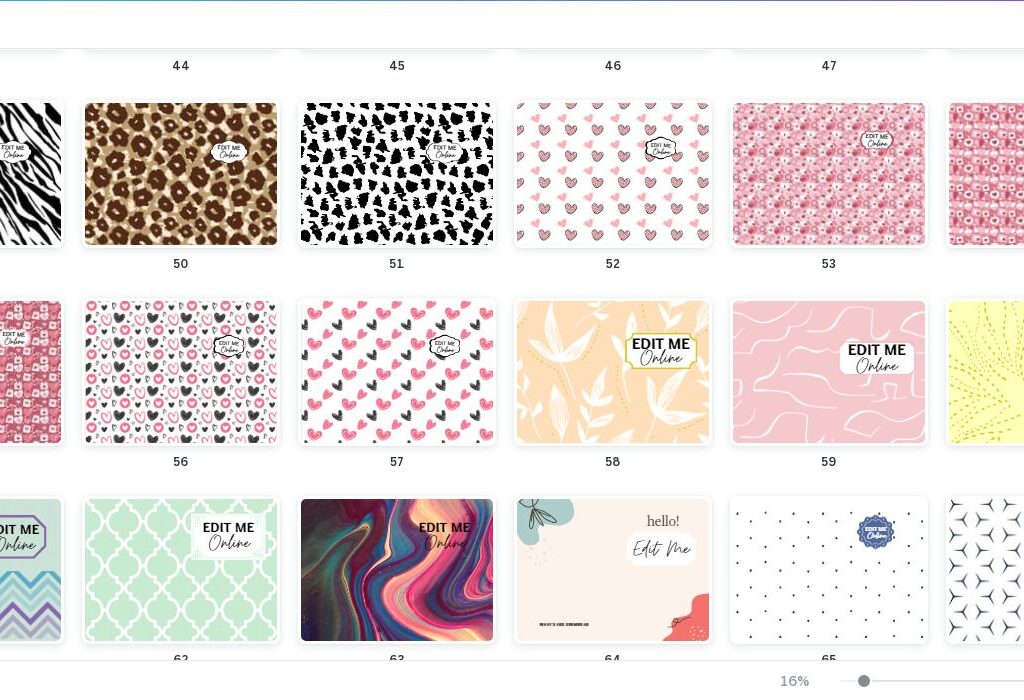Screen dimensions: 1024x700
Task: Open page 53 pink floral pattern
Action: pyautogui.click(x=829, y=174)
